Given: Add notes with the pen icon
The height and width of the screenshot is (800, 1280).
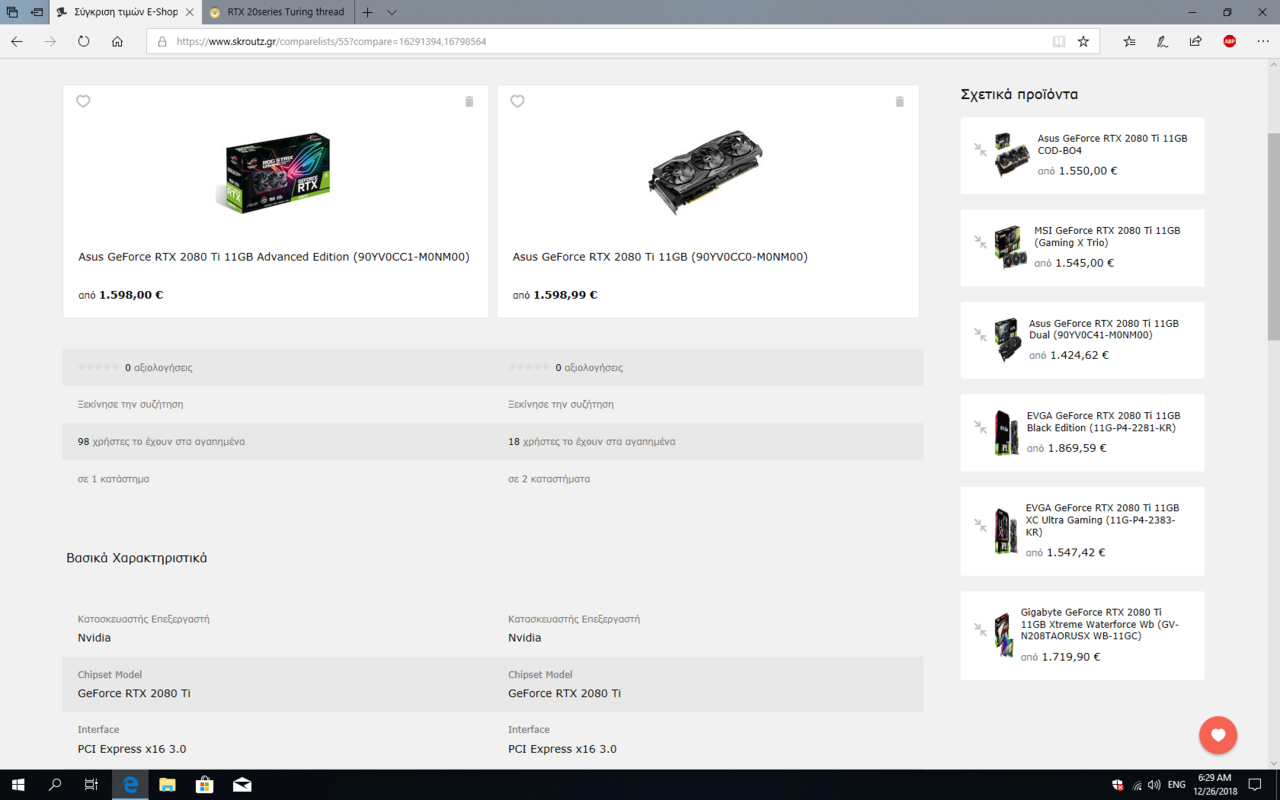Looking at the screenshot, I should point(1162,42).
